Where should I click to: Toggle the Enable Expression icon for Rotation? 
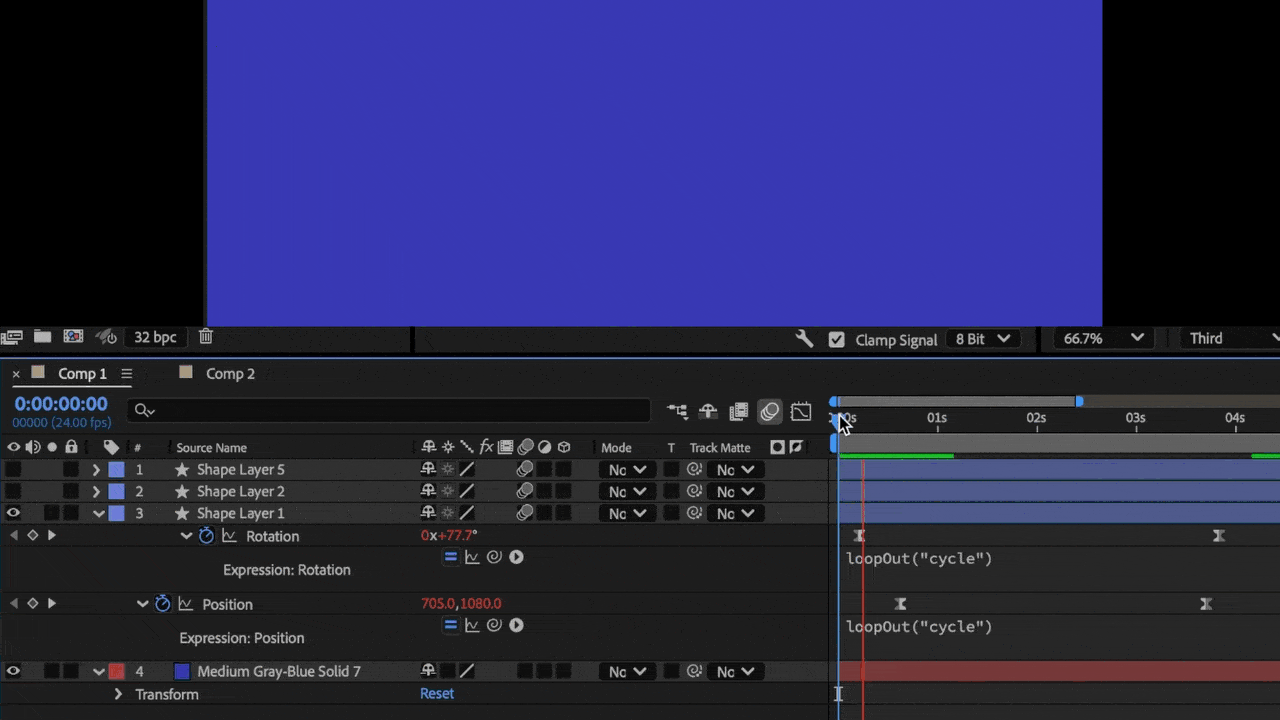click(451, 557)
